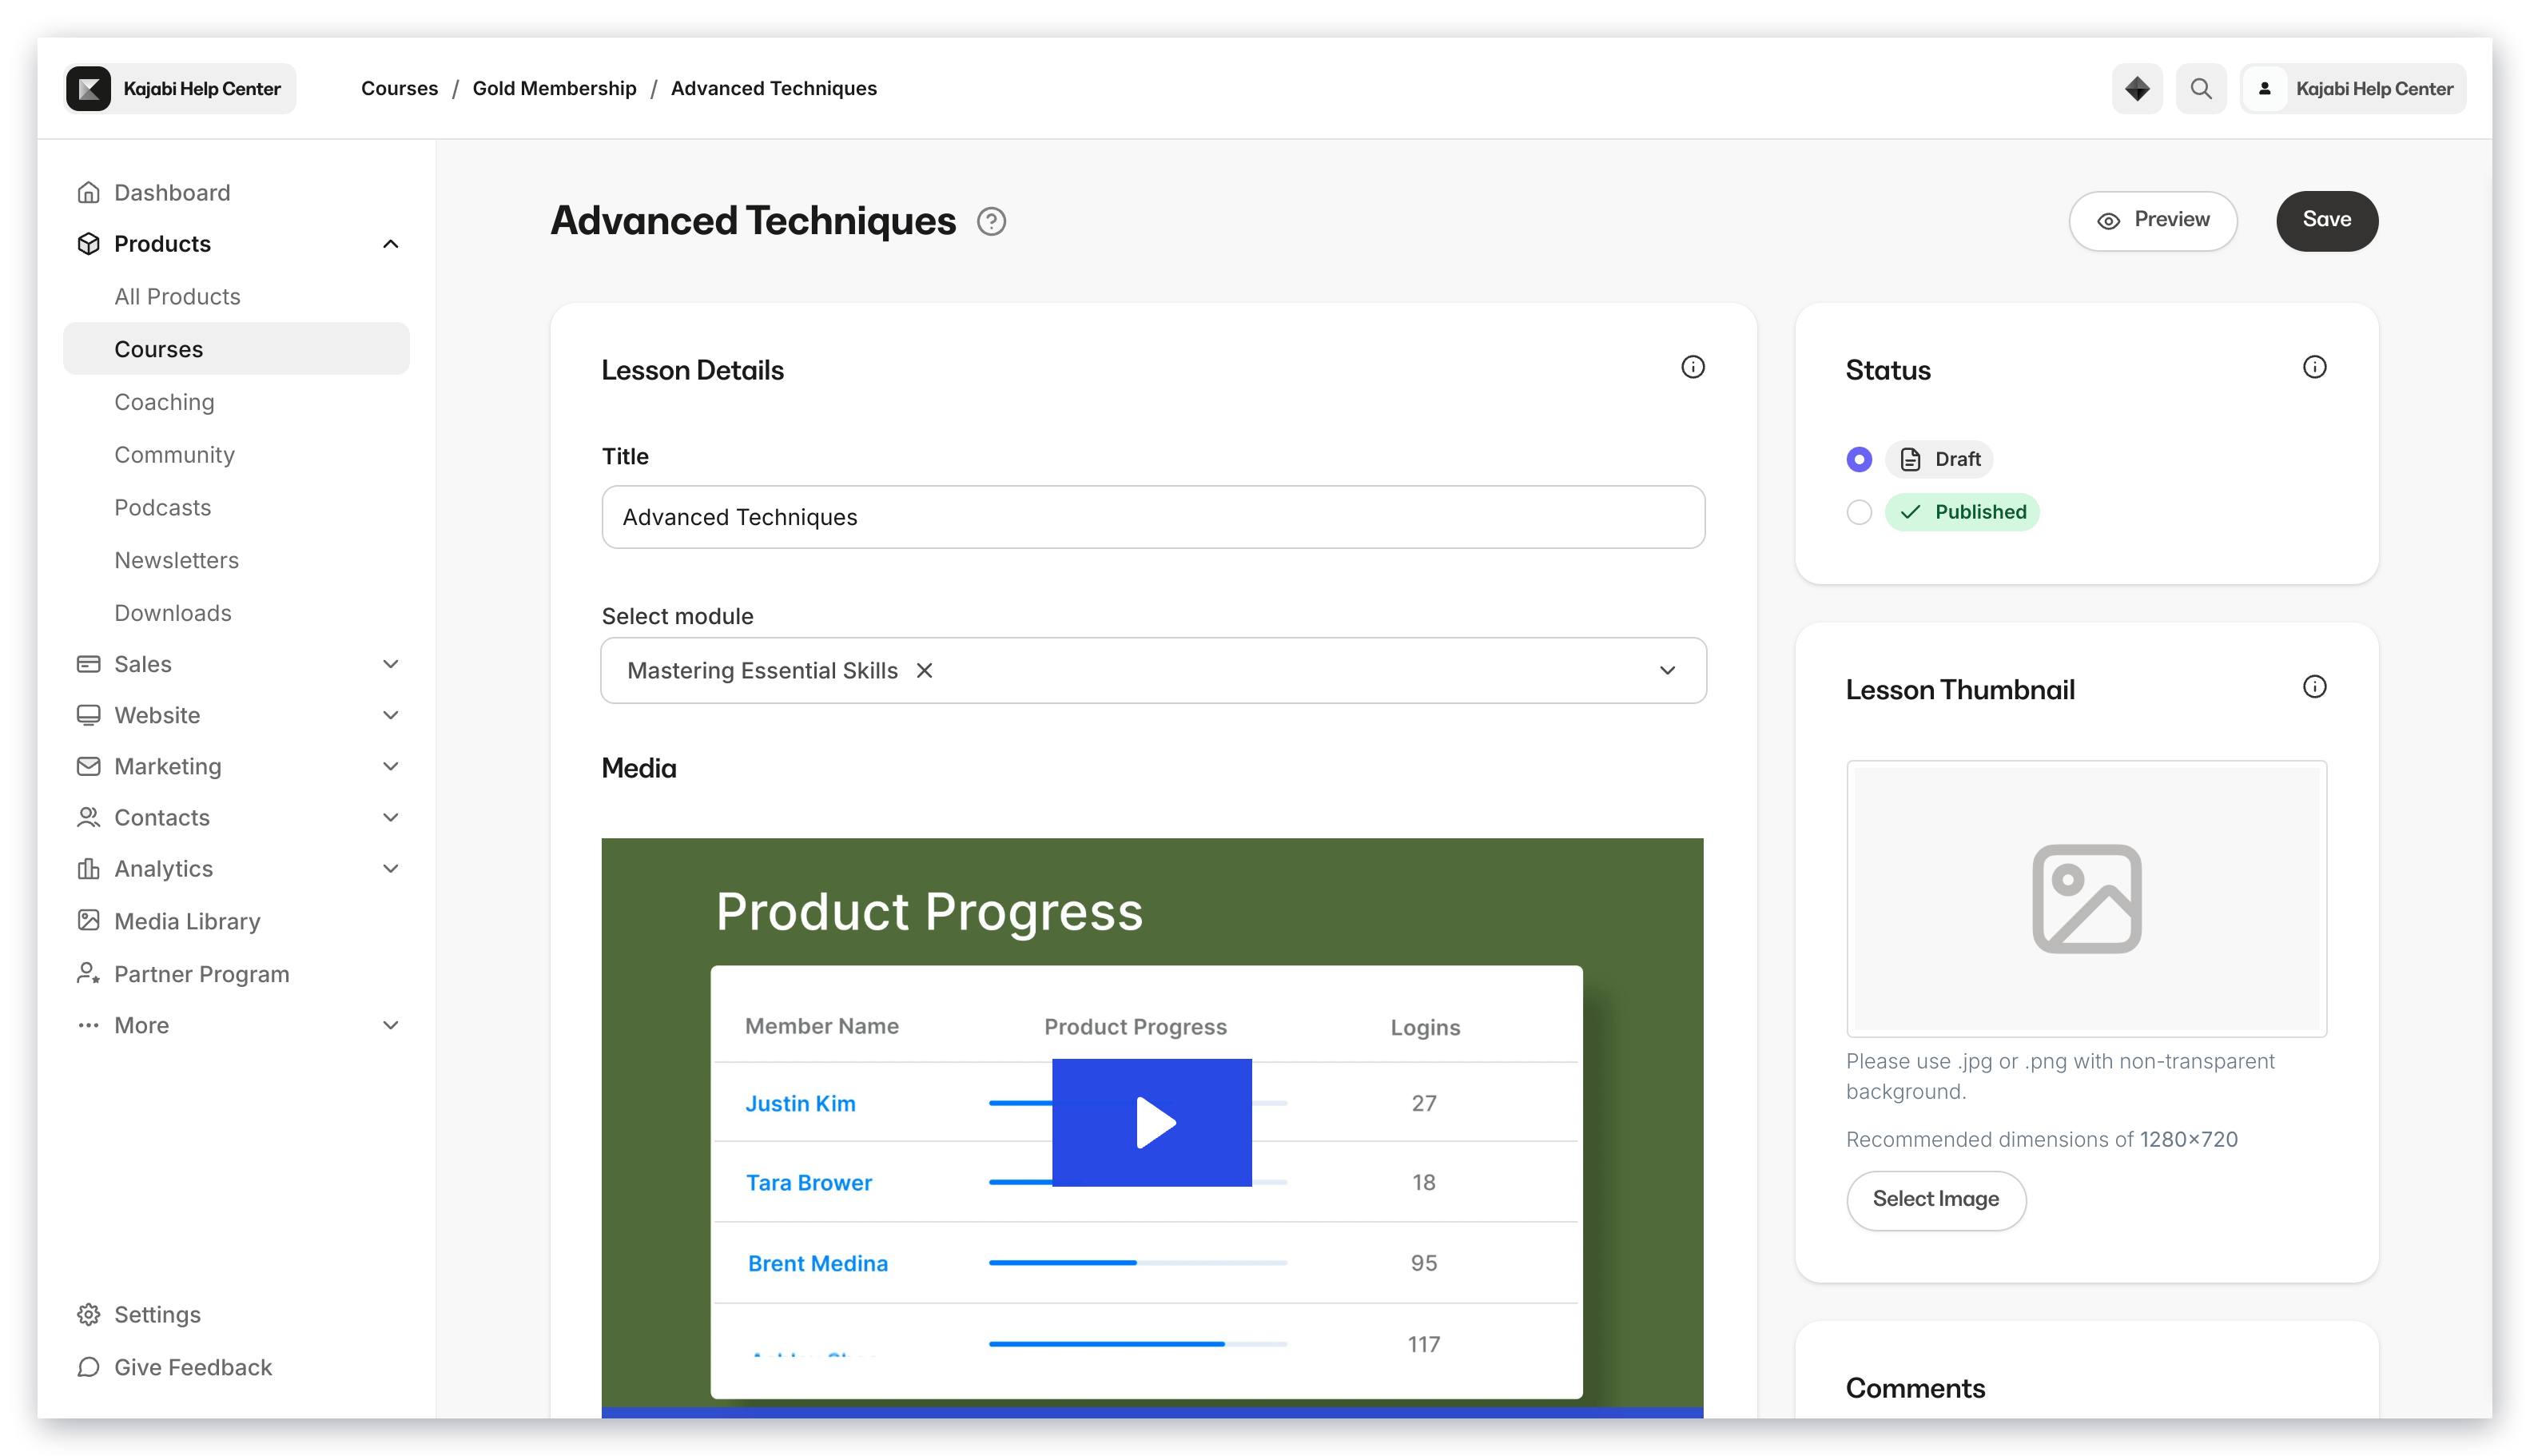Click the Draft document icon
This screenshot has height=1456, width=2530.
(1910, 459)
